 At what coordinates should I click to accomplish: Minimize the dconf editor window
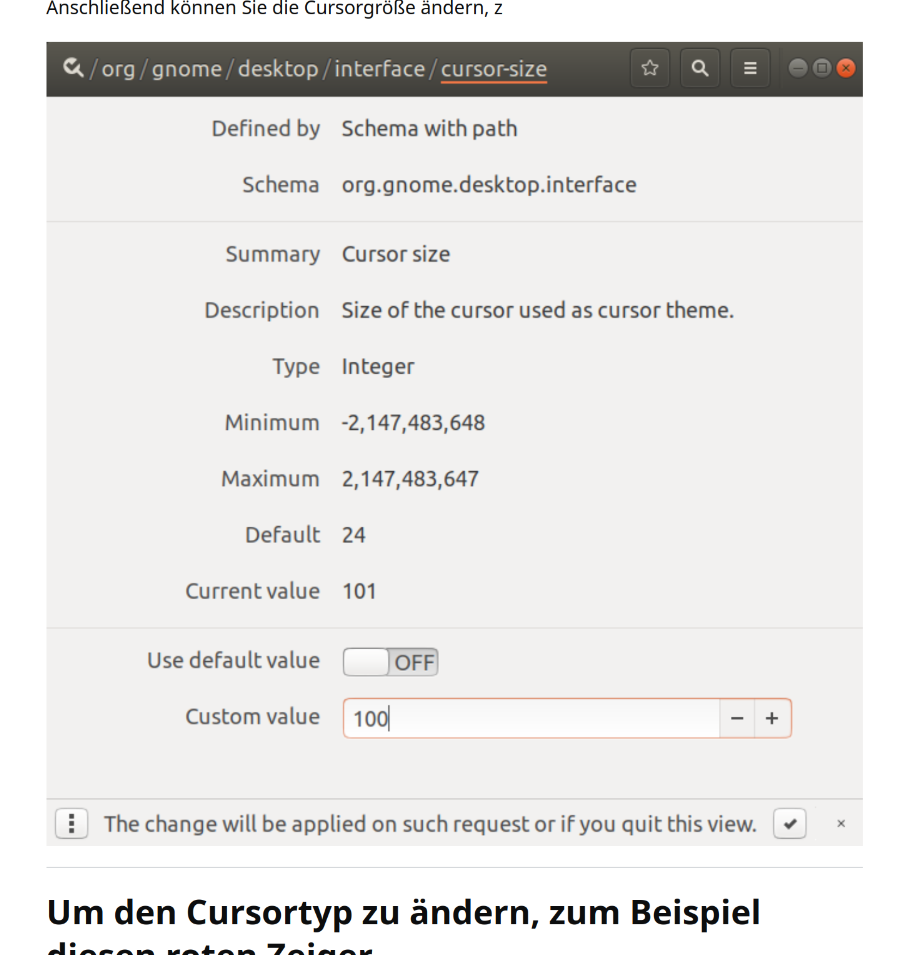pyautogui.click(x=798, y=68)
